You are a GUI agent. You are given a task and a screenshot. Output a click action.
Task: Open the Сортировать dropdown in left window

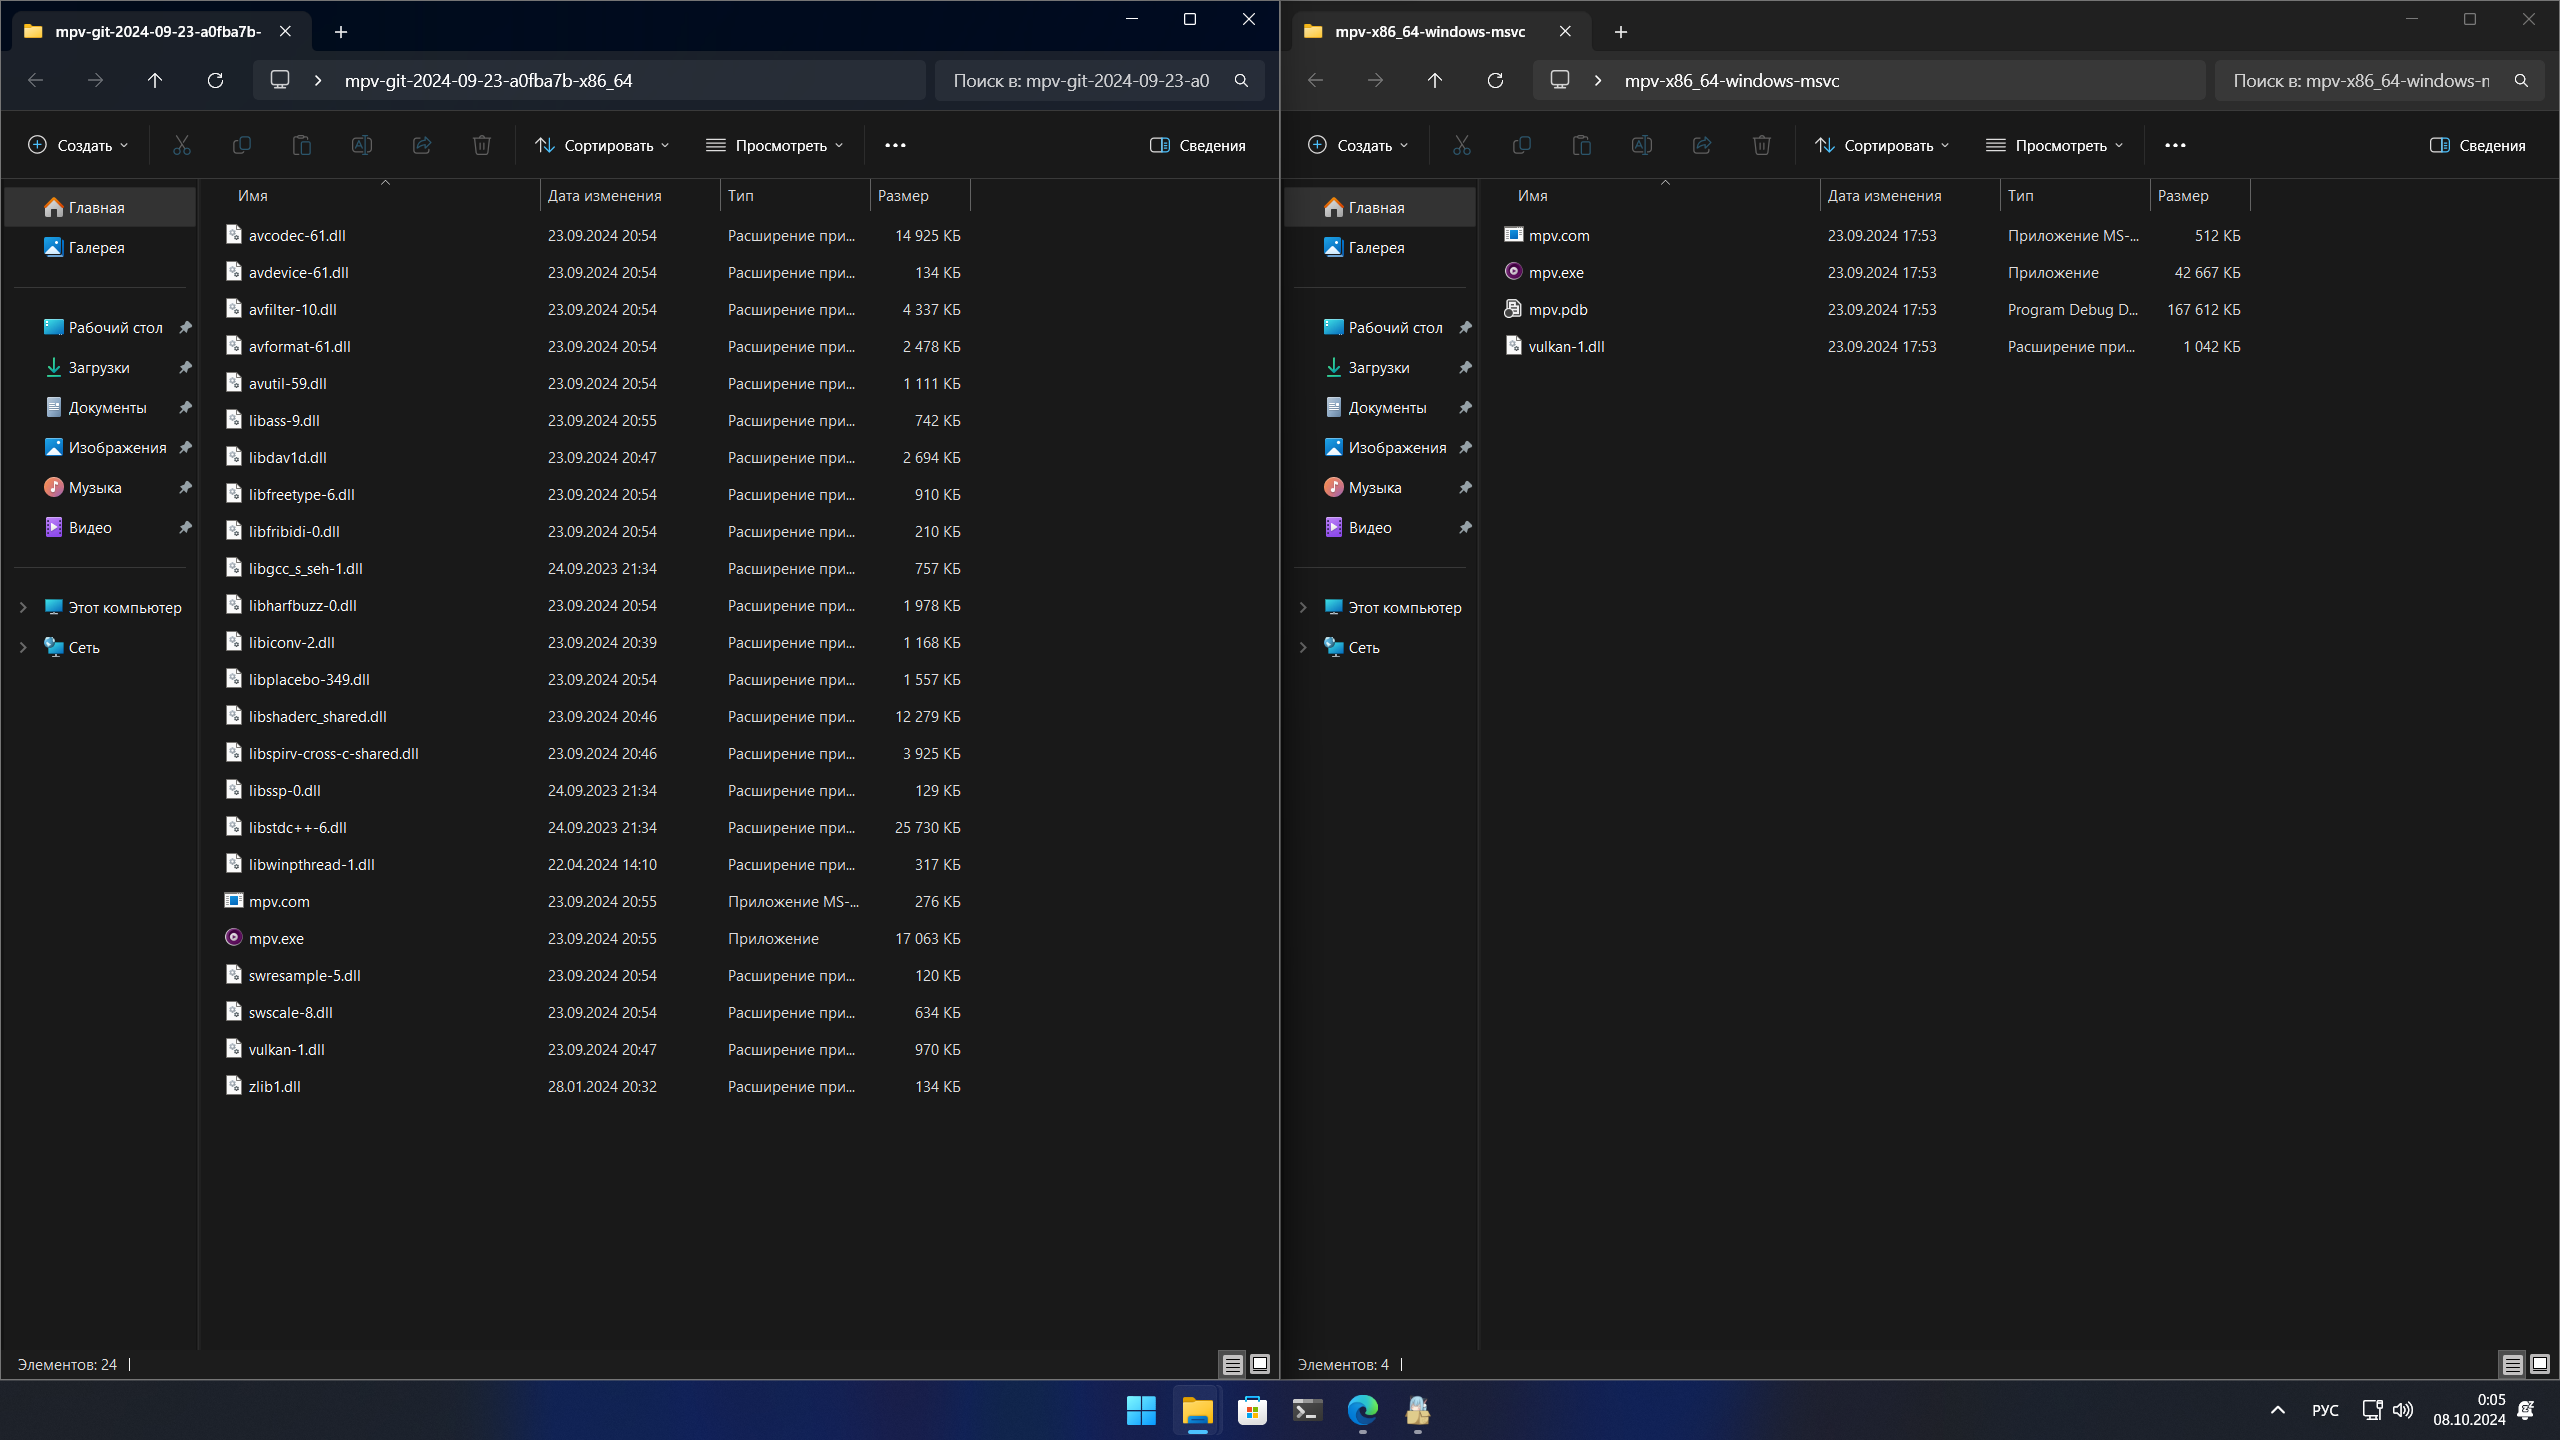click(x=602, y=146)
